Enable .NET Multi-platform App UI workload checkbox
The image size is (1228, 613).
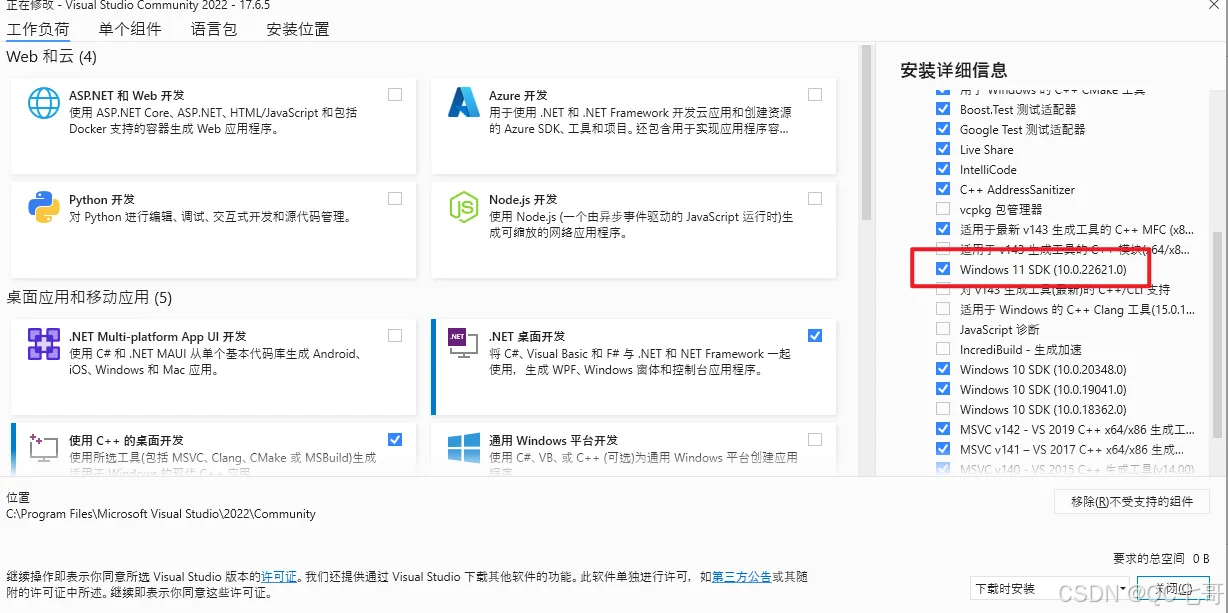[x=395, y=336]
